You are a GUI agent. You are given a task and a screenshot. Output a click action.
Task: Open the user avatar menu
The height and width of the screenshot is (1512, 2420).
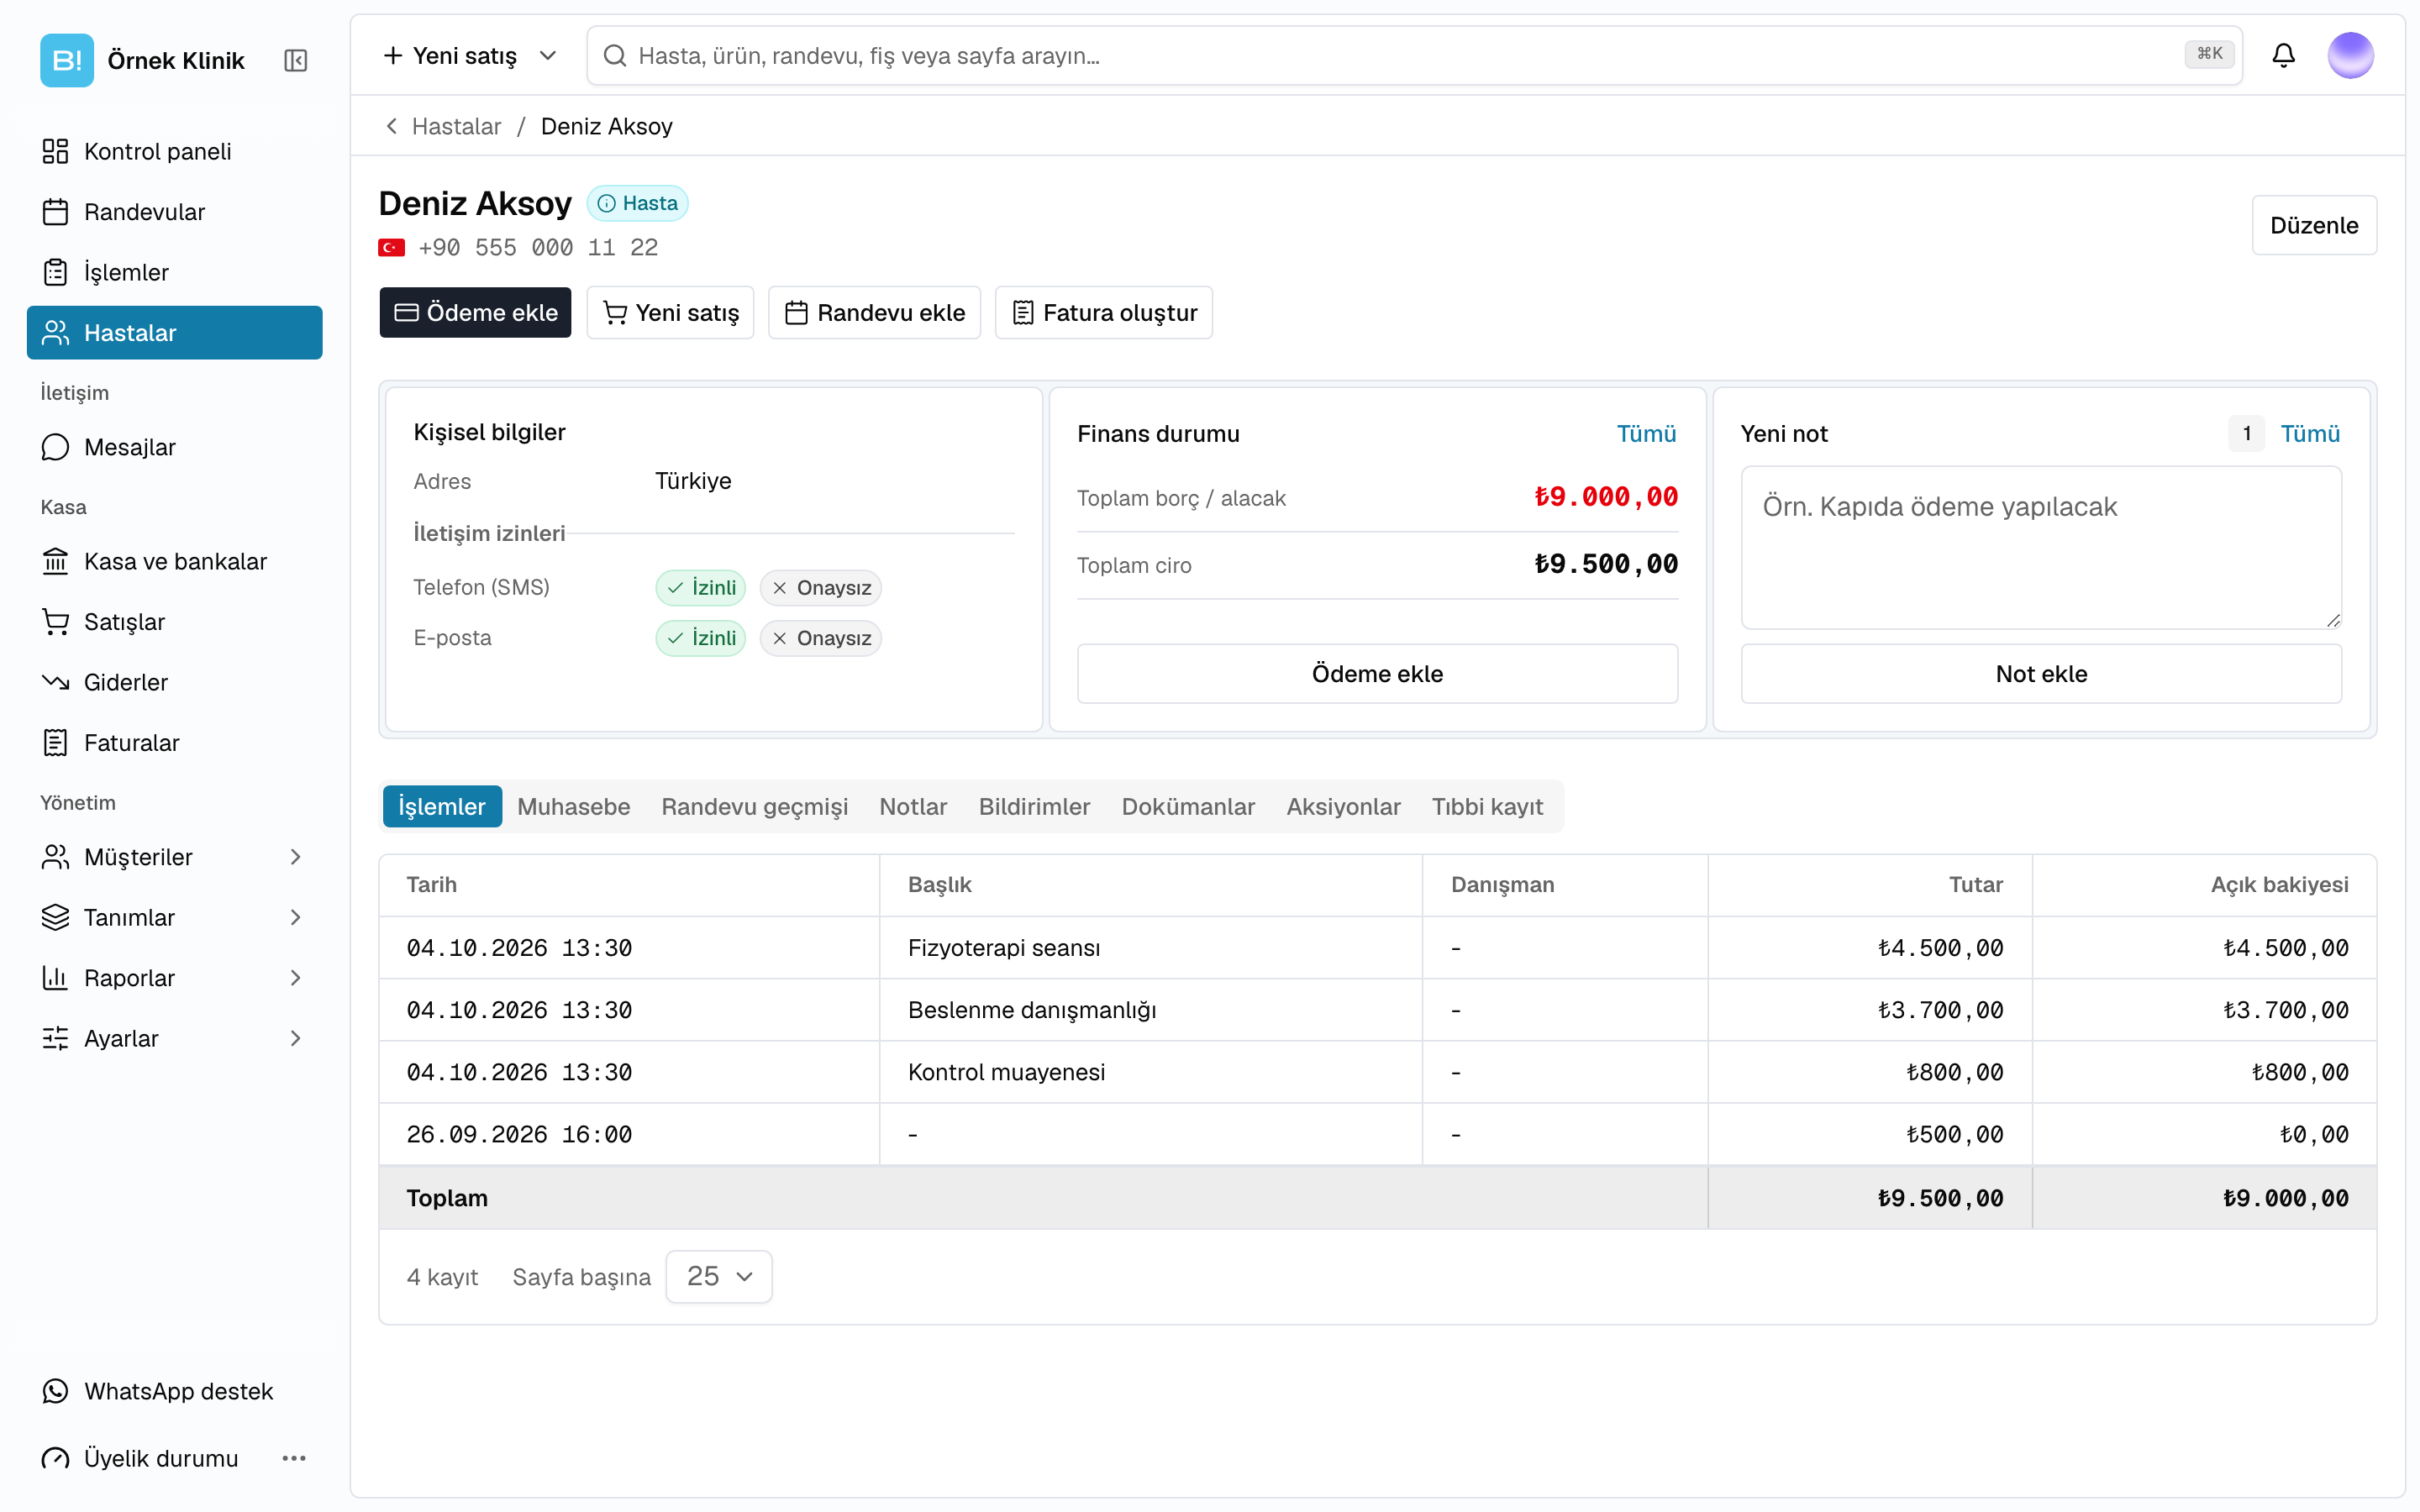pyautogui.click(x=2350, y=55)
